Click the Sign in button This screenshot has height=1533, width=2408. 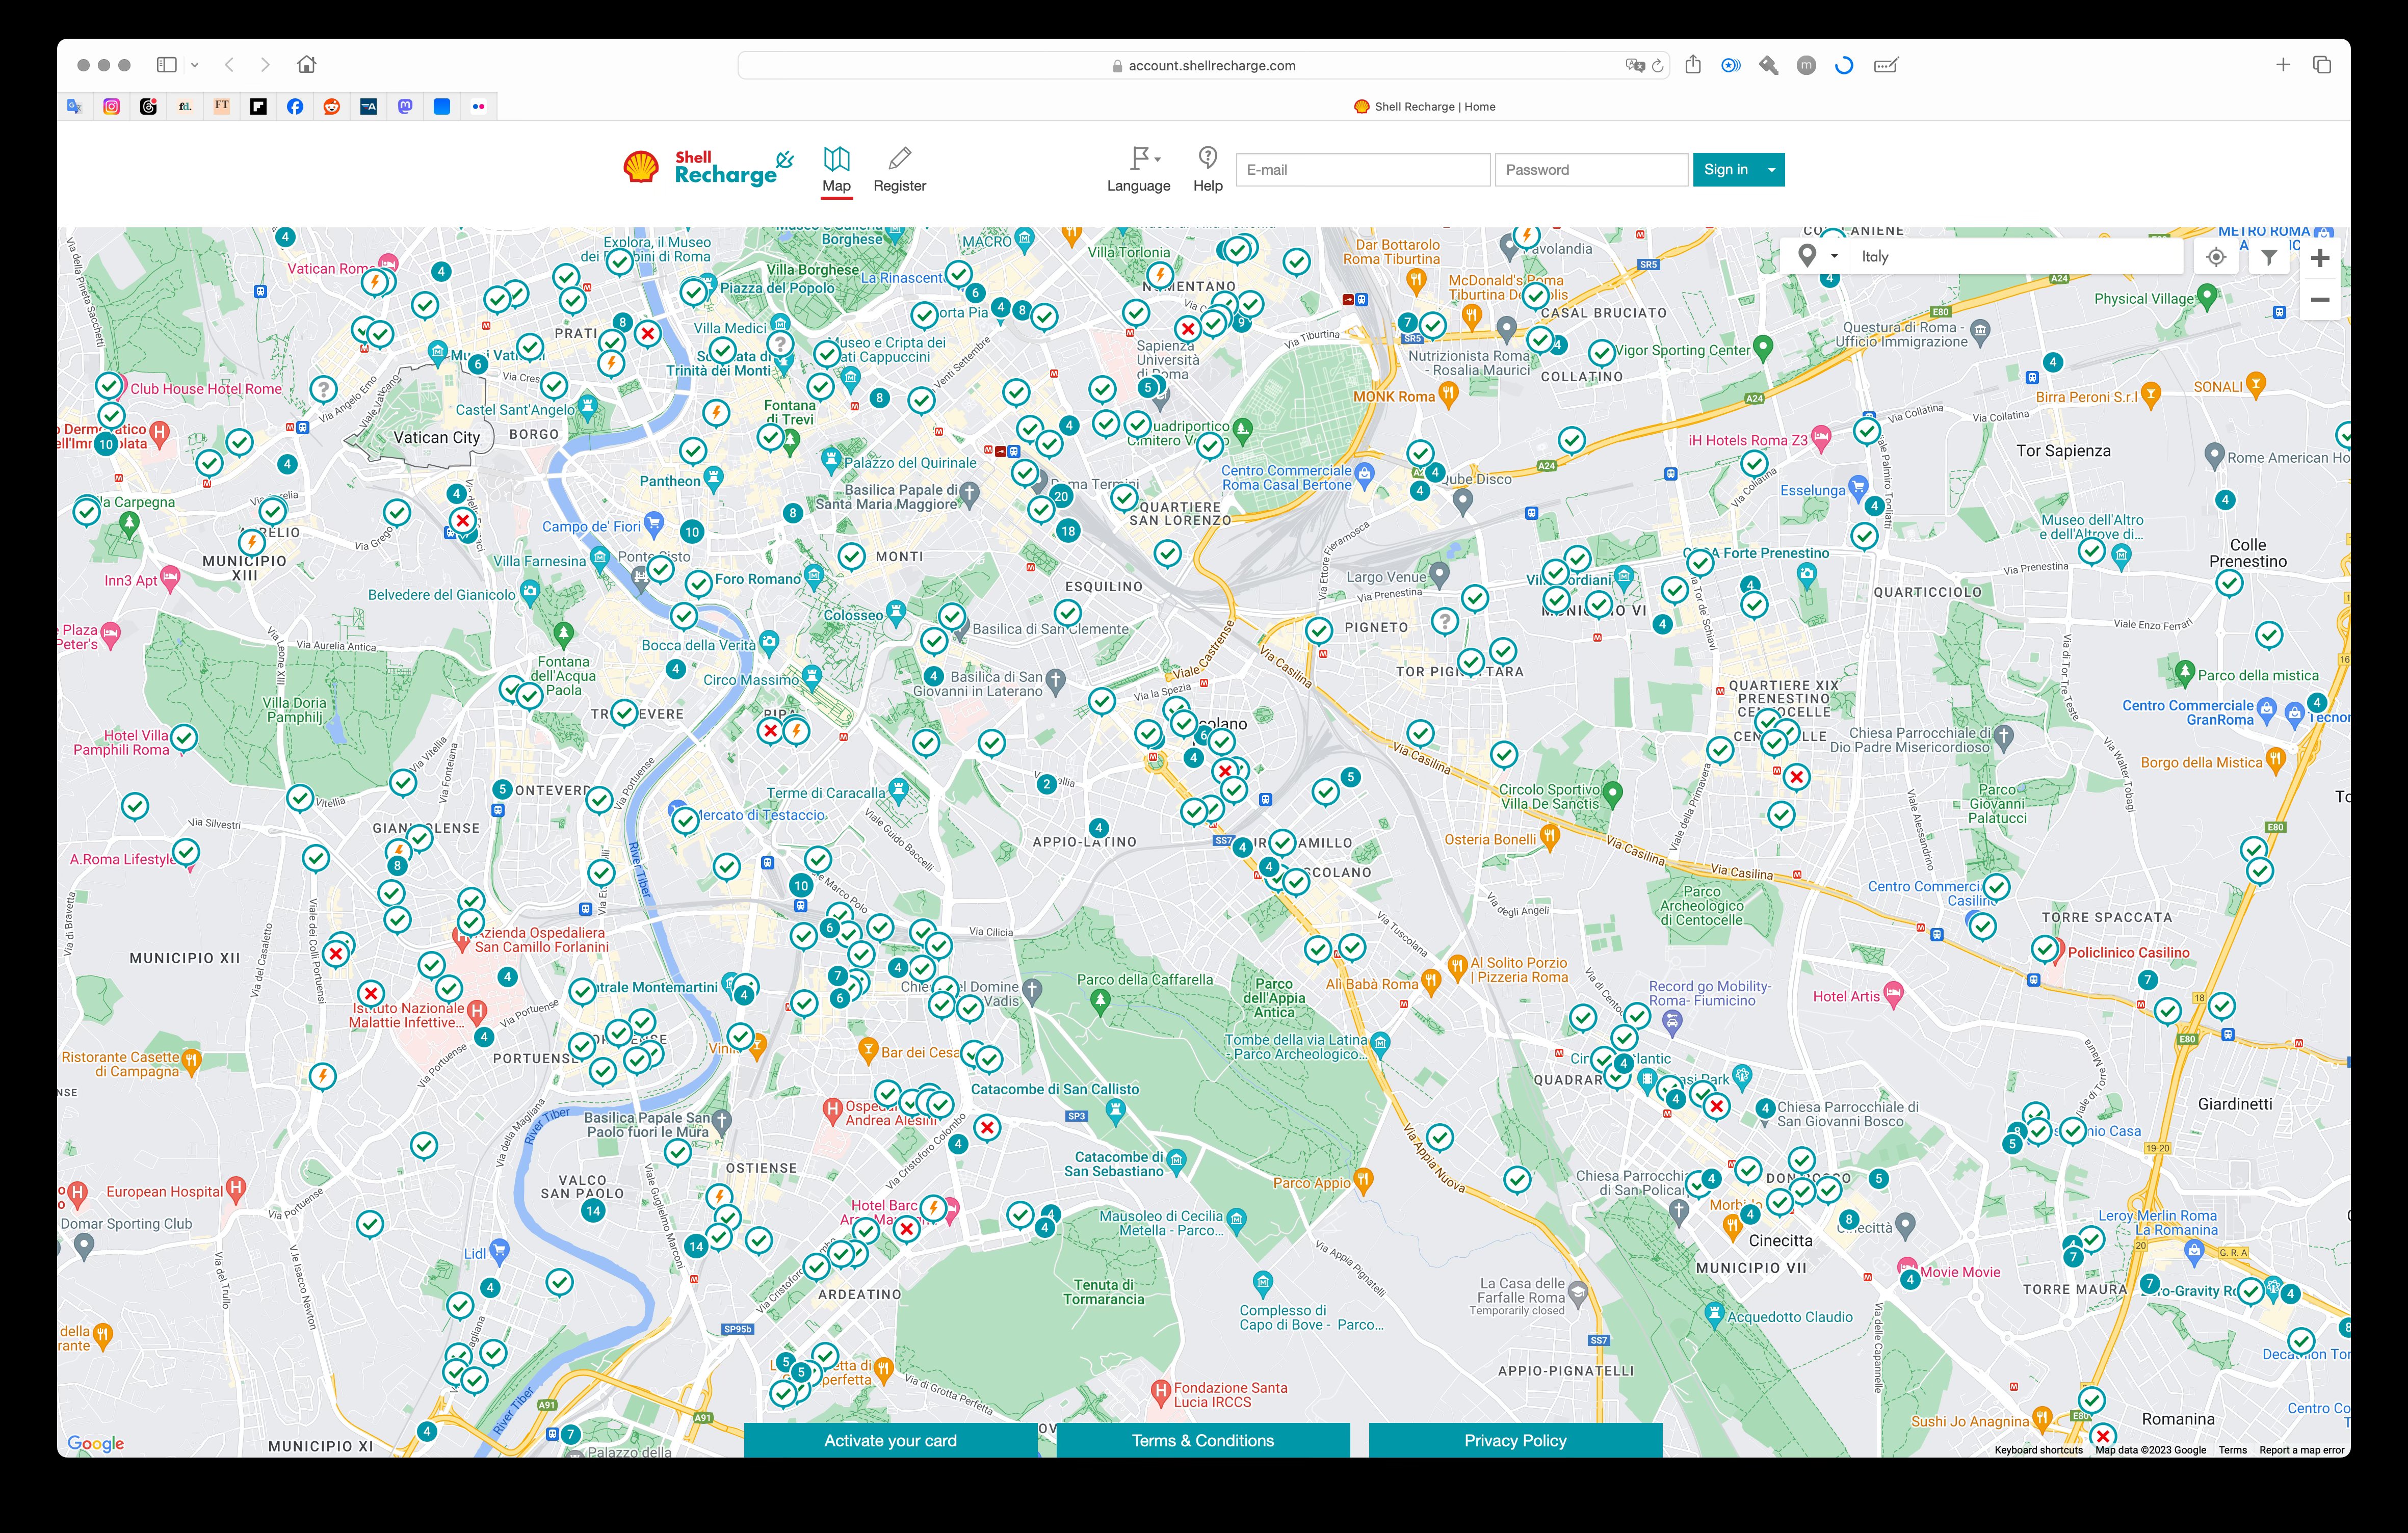click(1726, 170)
